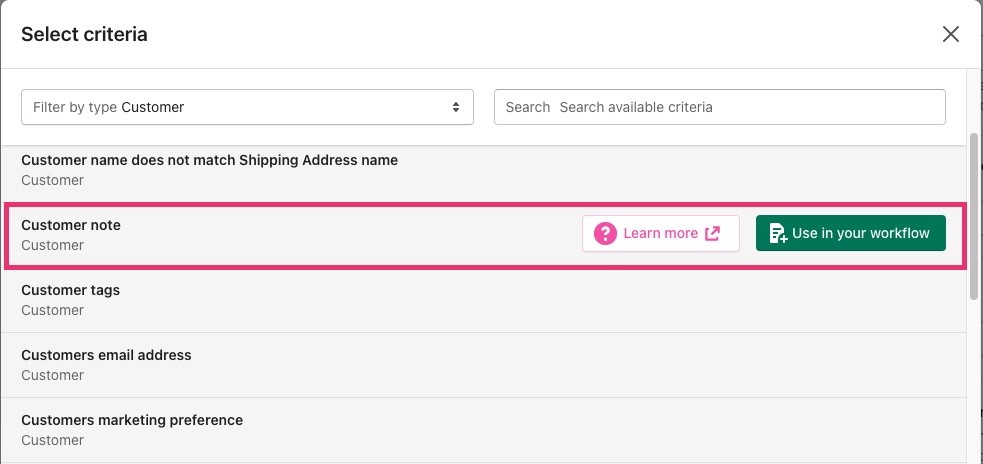Viewport: 983px width, 464px height.
Task: Open the Filter by type dropdown
Action: (x=247, y=107)
